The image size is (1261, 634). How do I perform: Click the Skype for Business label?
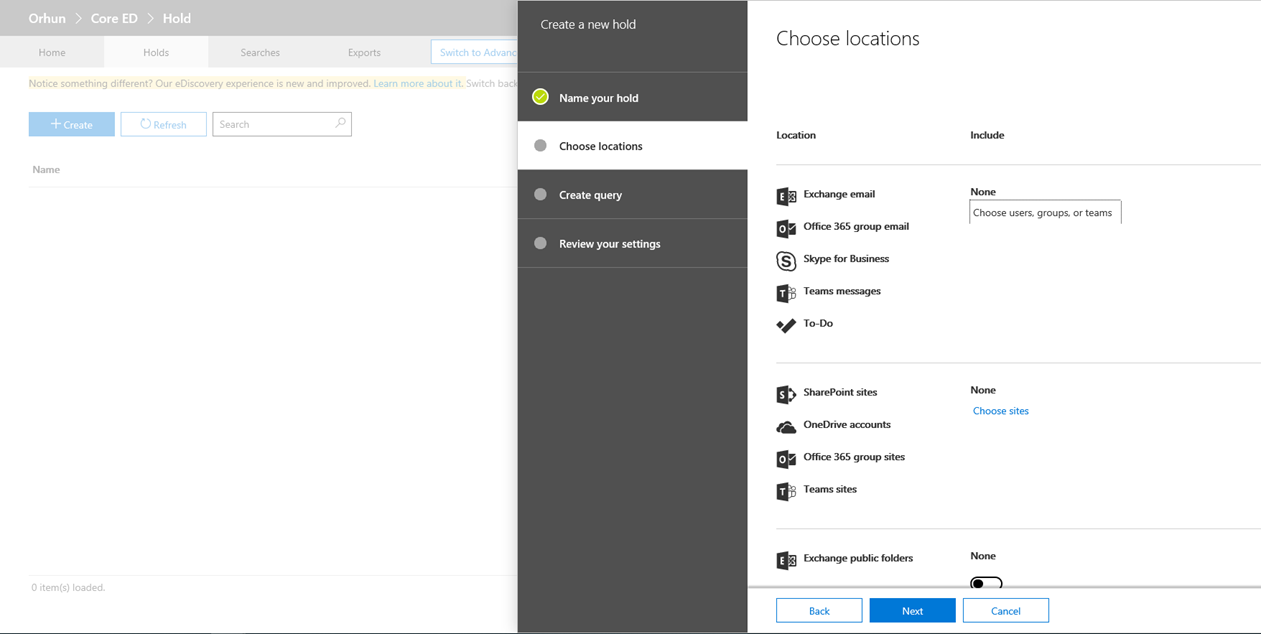pos(846,258)
